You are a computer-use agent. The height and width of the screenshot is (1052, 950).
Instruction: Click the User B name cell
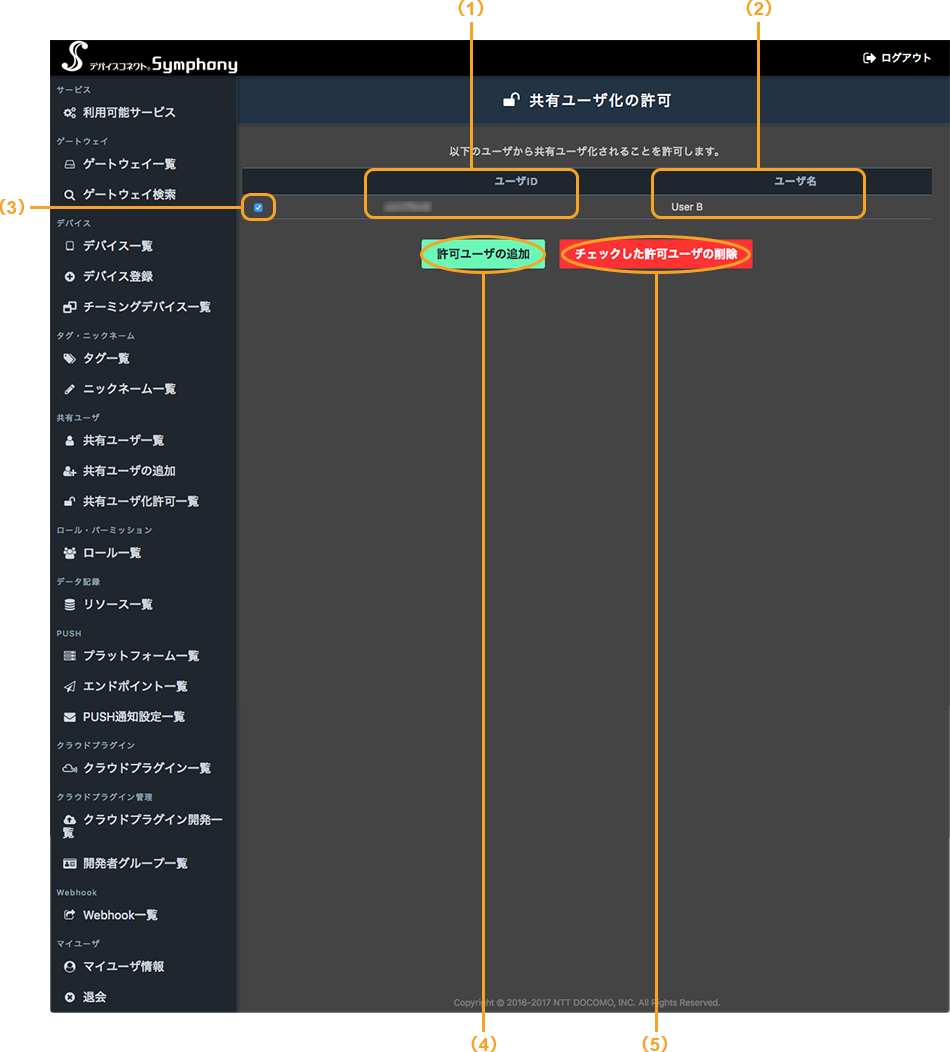pyautogui.click(x=687, y=207)
